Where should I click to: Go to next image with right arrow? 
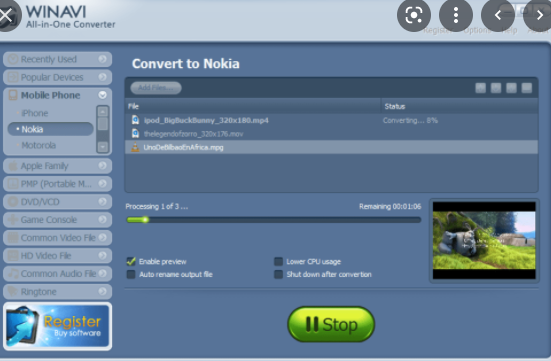click(x=539, y=15)
